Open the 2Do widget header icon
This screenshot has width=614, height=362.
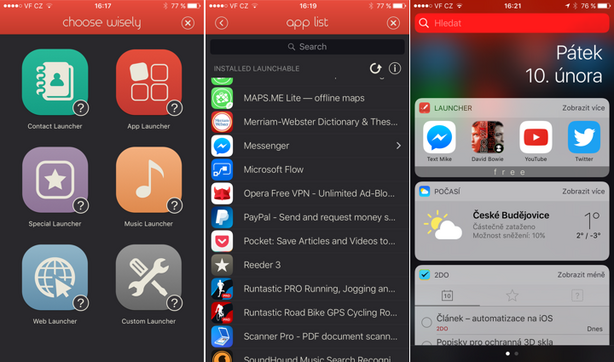[424, 275]
